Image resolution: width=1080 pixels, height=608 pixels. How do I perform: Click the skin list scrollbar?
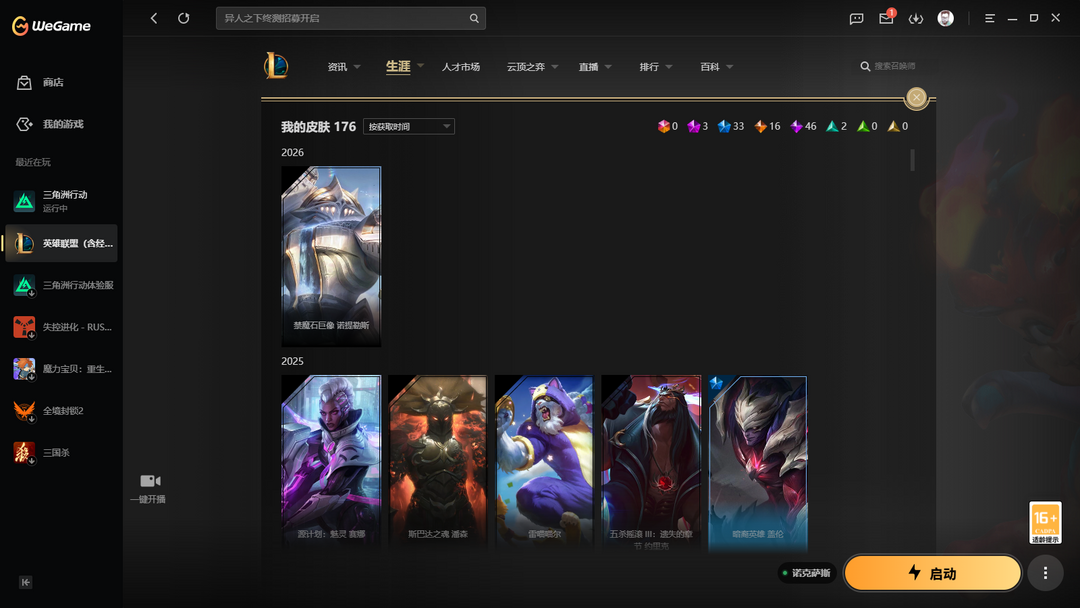coord(913,160)
